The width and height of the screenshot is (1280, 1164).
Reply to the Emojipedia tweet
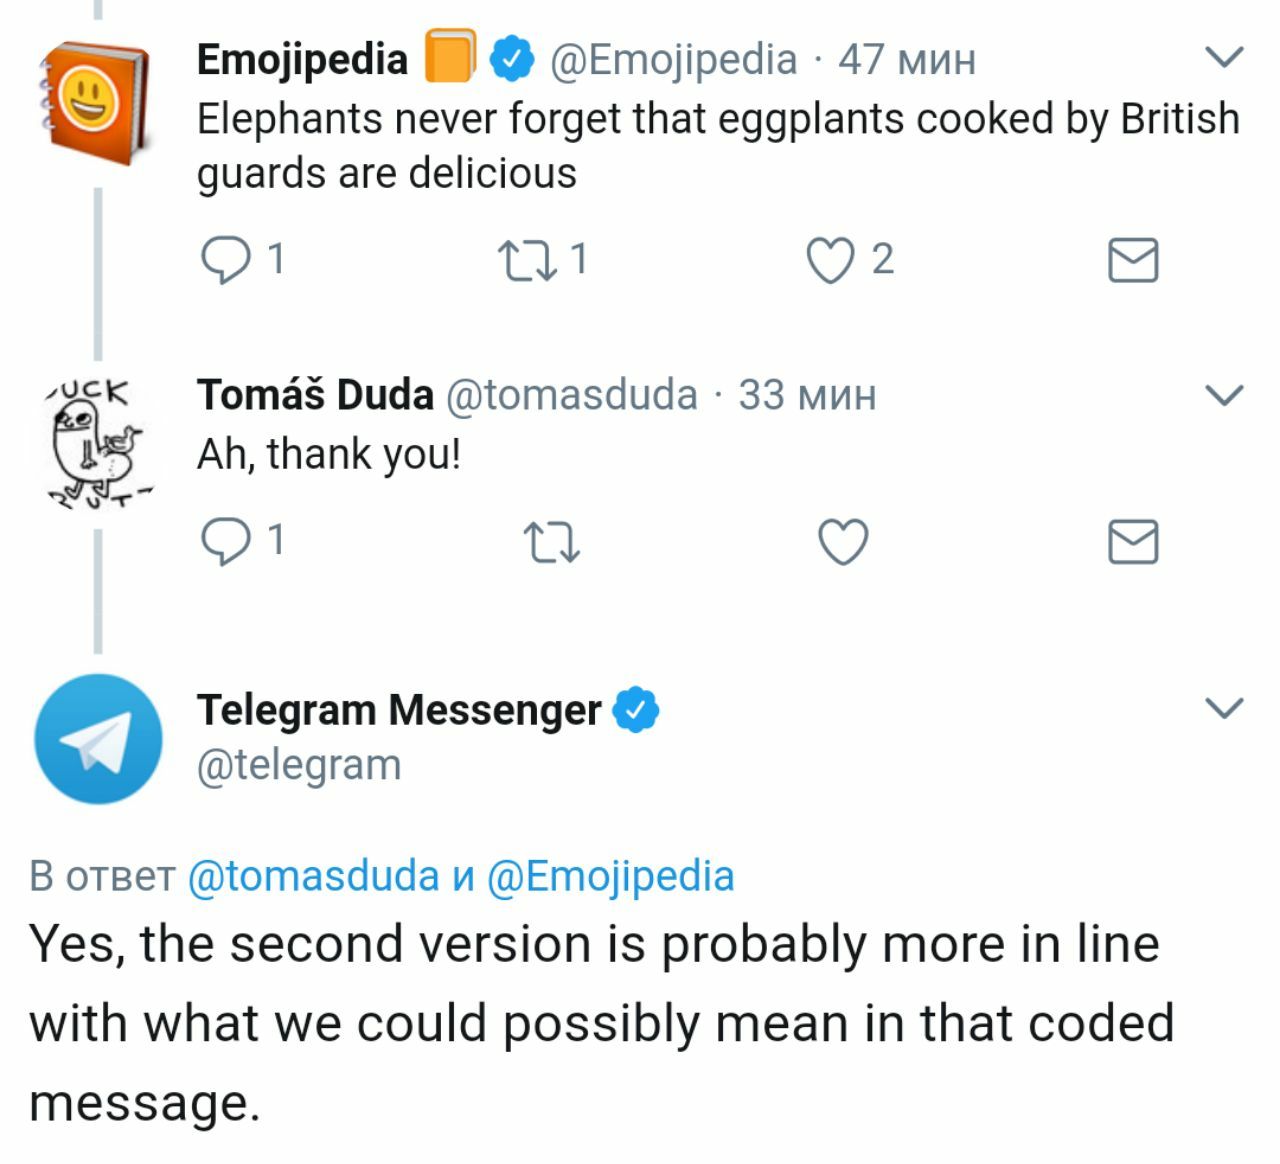(x=226, y=260)
